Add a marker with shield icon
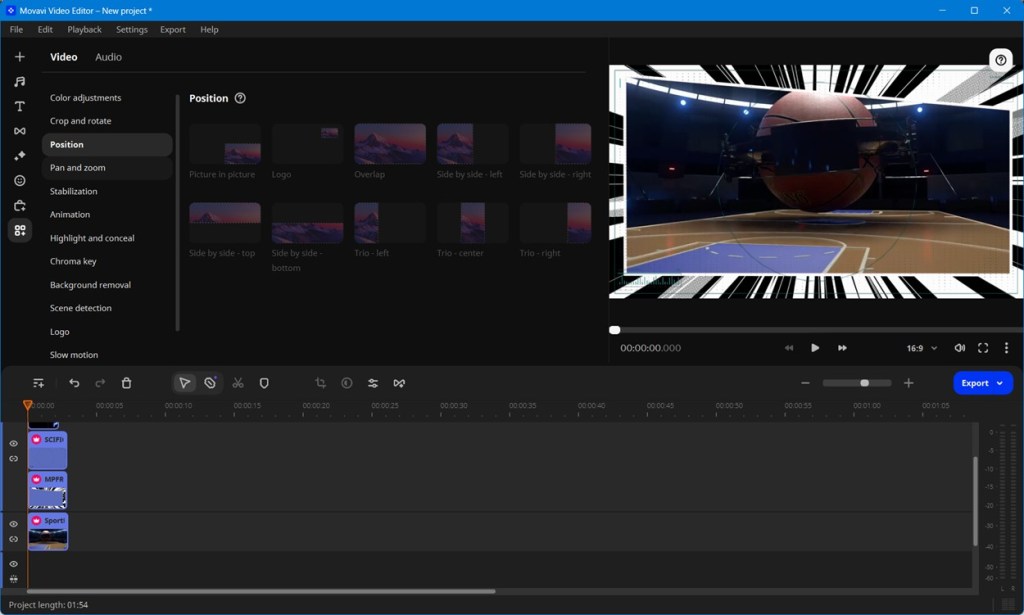This screenshot has height=615, width=1024. [264, 383]
